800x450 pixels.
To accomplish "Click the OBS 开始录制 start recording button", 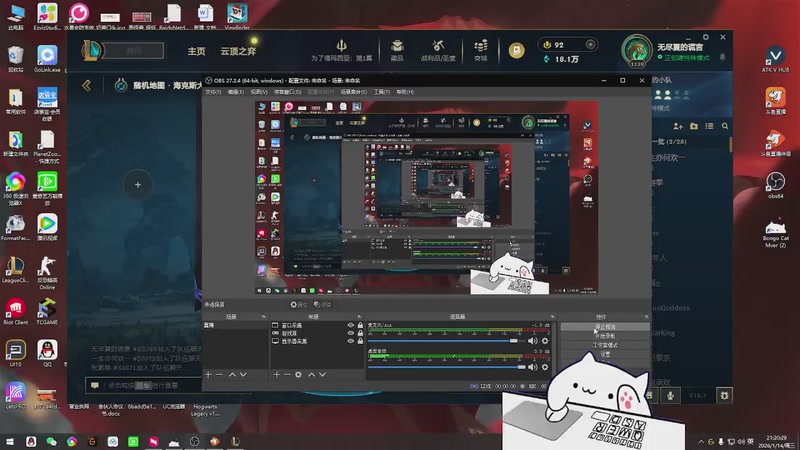I will click(605, 336).
